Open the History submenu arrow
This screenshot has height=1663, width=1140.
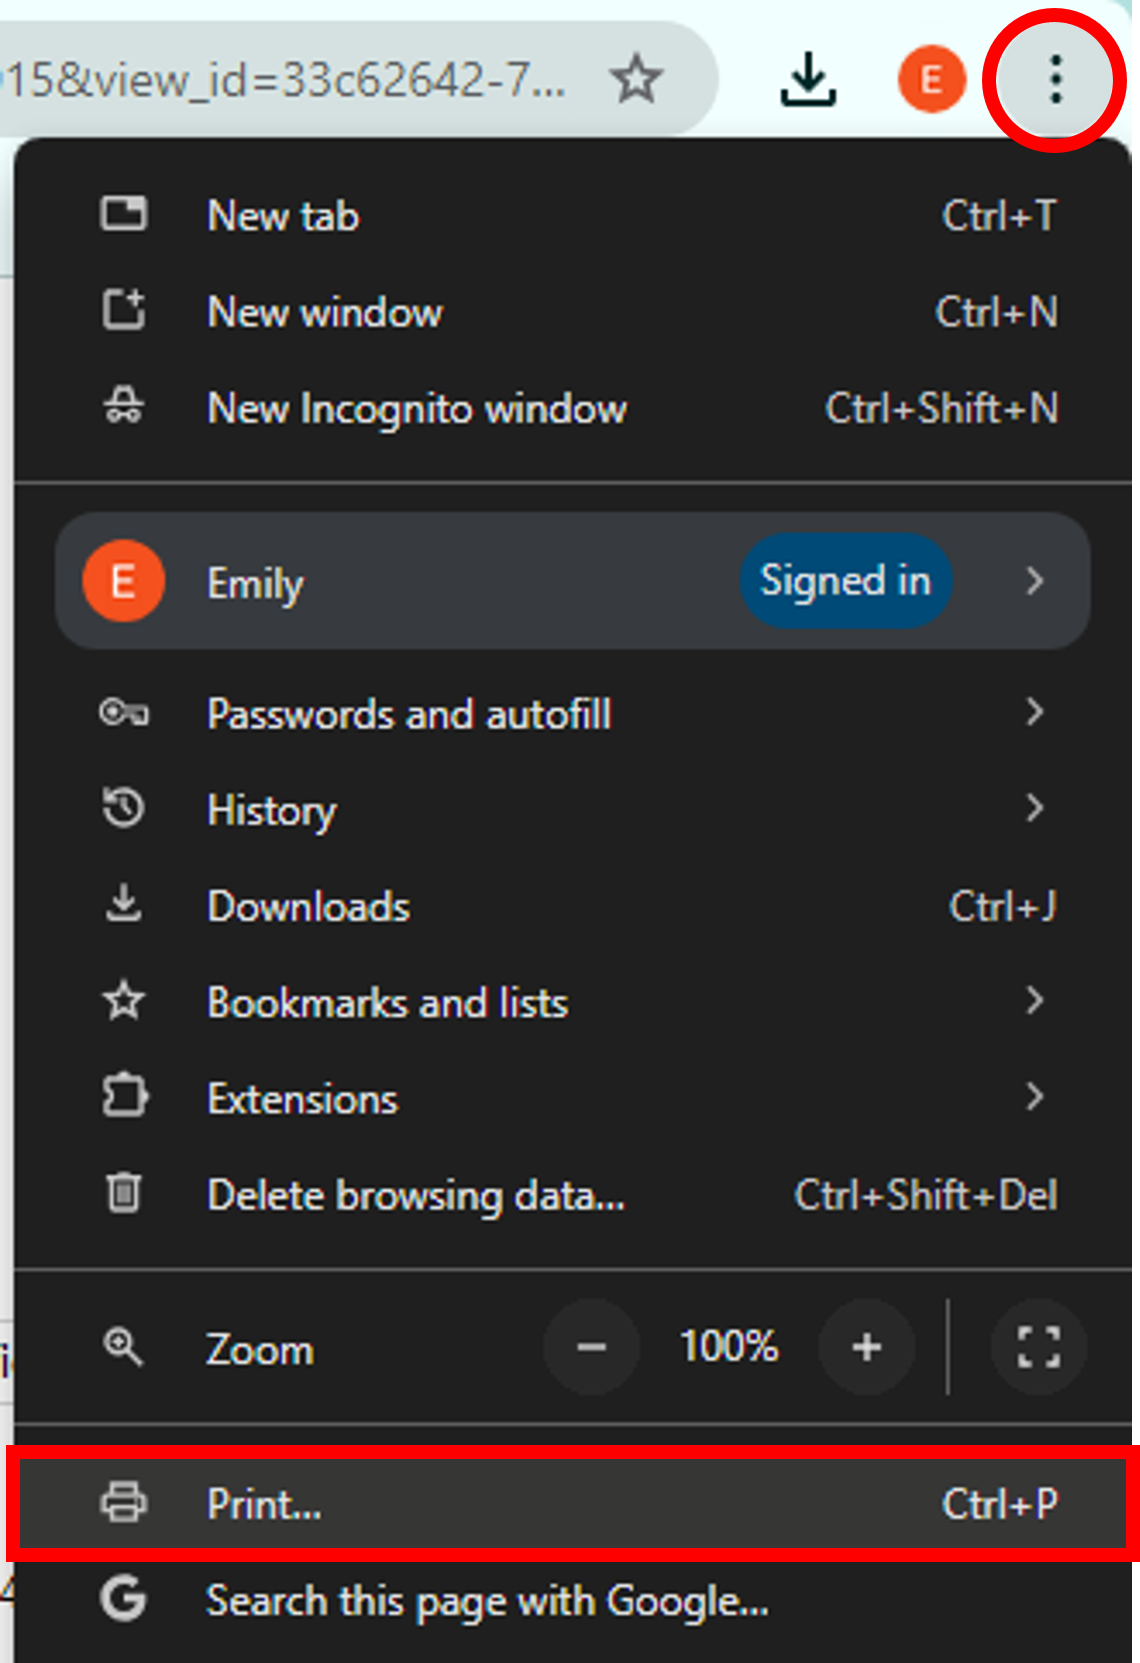click(1035, 808)
